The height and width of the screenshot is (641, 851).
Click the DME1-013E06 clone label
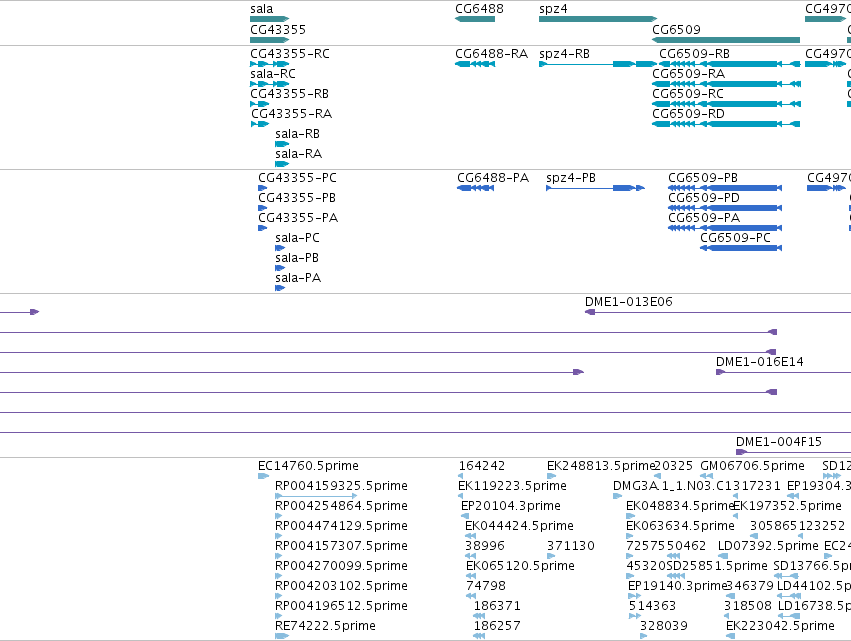[x=628, y=302]
